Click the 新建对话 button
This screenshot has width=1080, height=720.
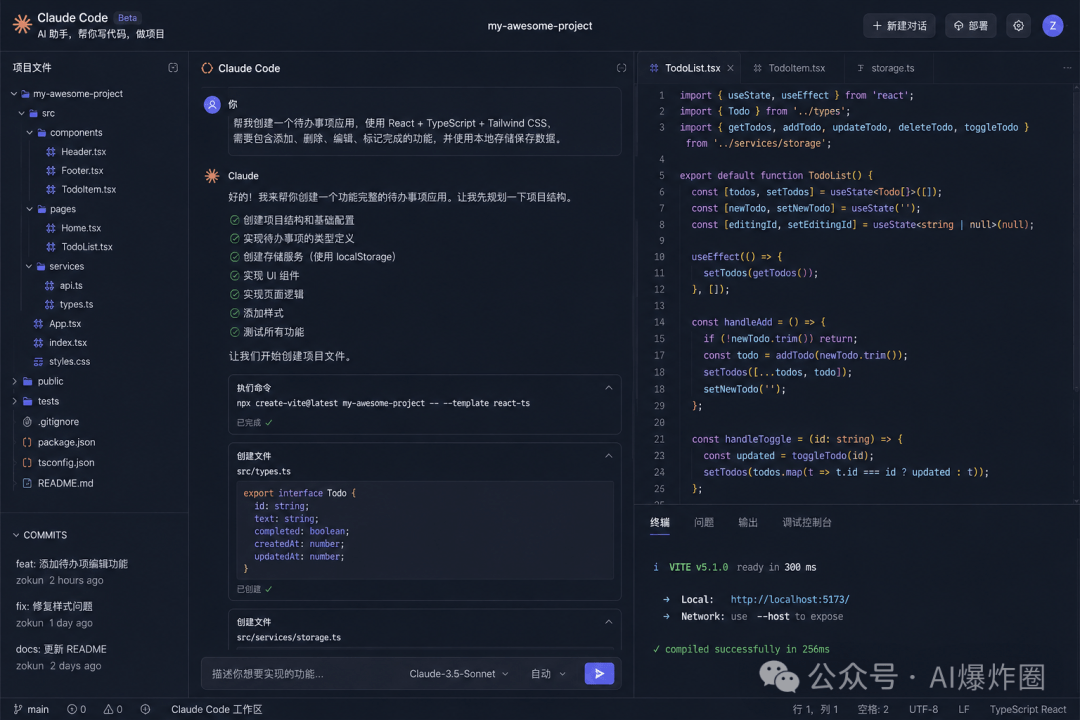[x=900, y=25]
